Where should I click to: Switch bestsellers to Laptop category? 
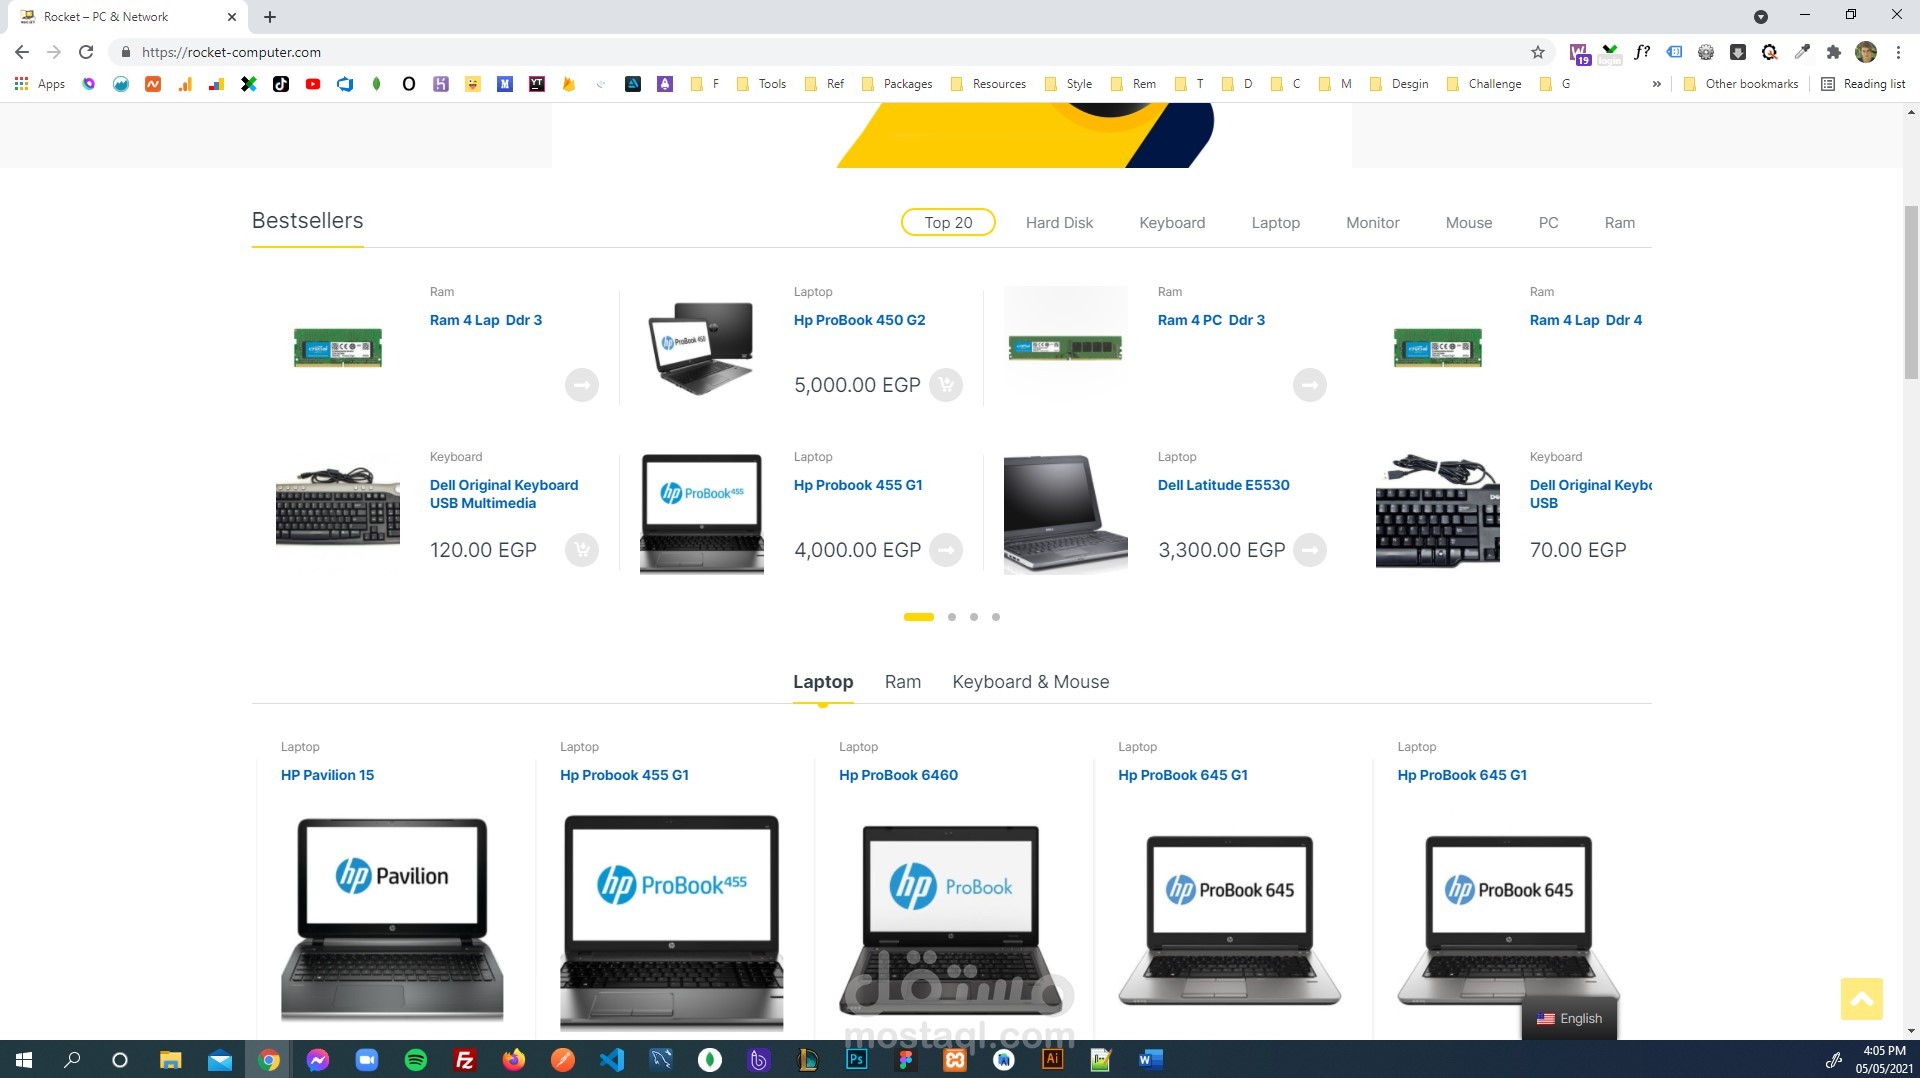coord(1276,222)
